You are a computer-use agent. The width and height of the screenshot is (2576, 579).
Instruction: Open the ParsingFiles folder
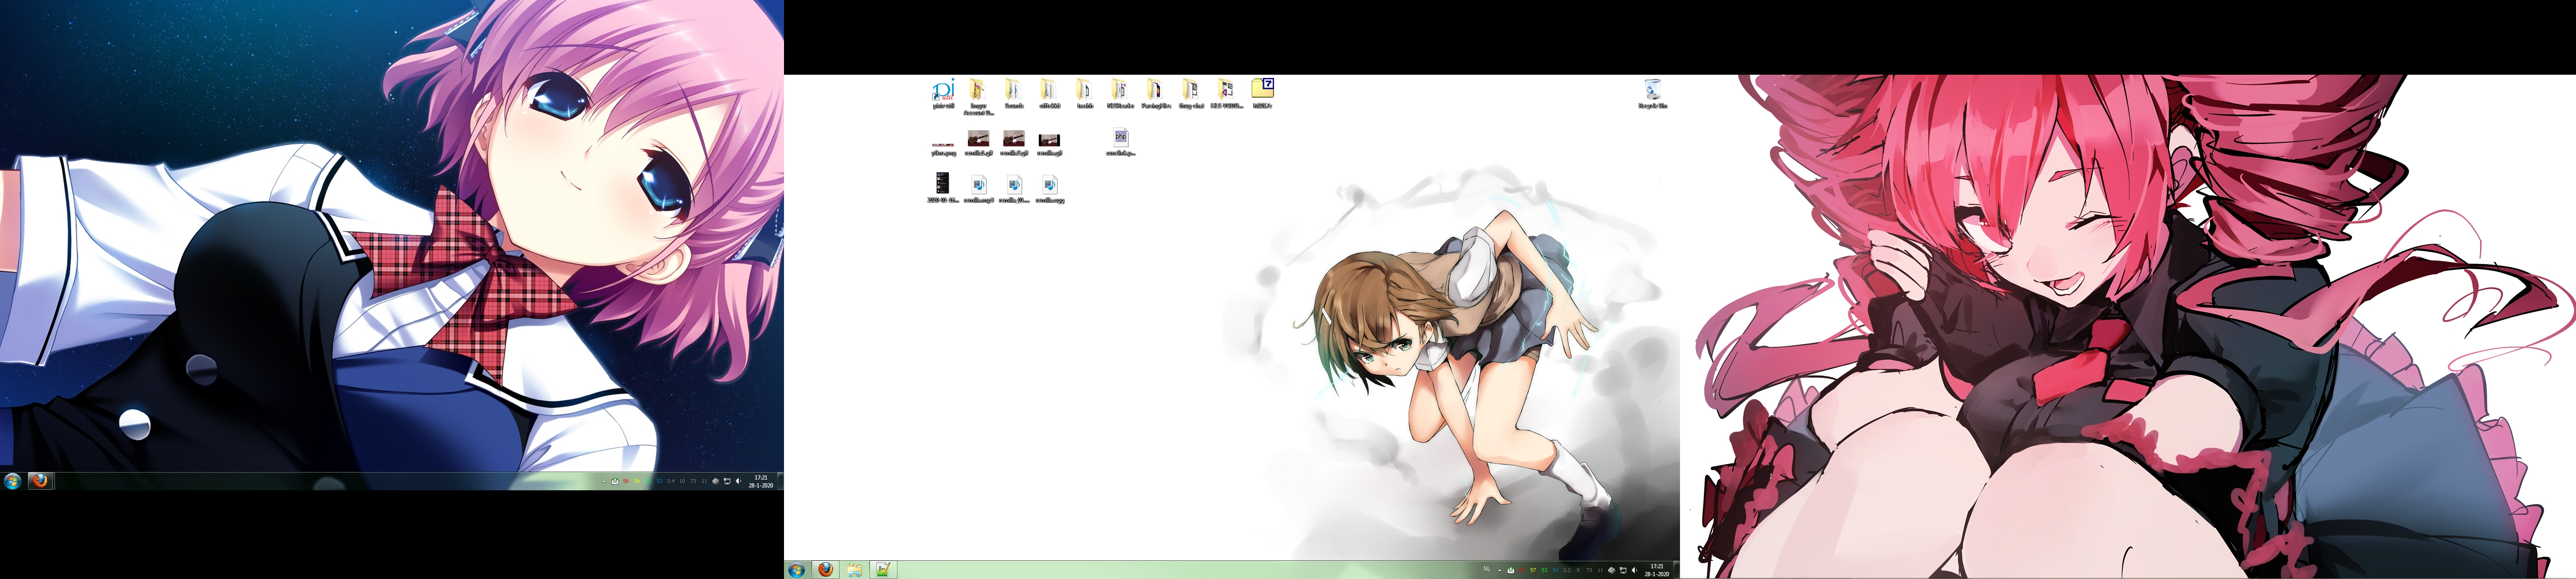[x=1156, y=93]
